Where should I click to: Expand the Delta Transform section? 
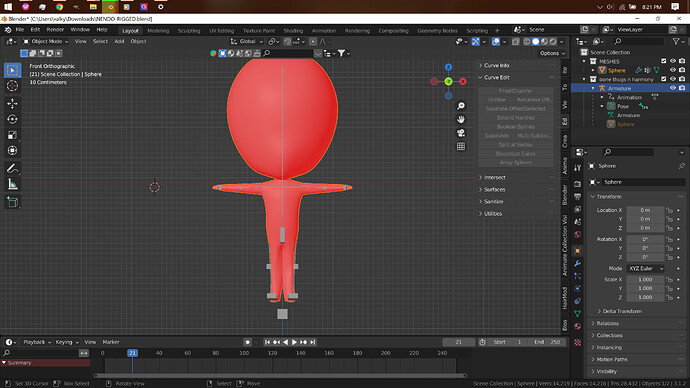coord(622,311)
